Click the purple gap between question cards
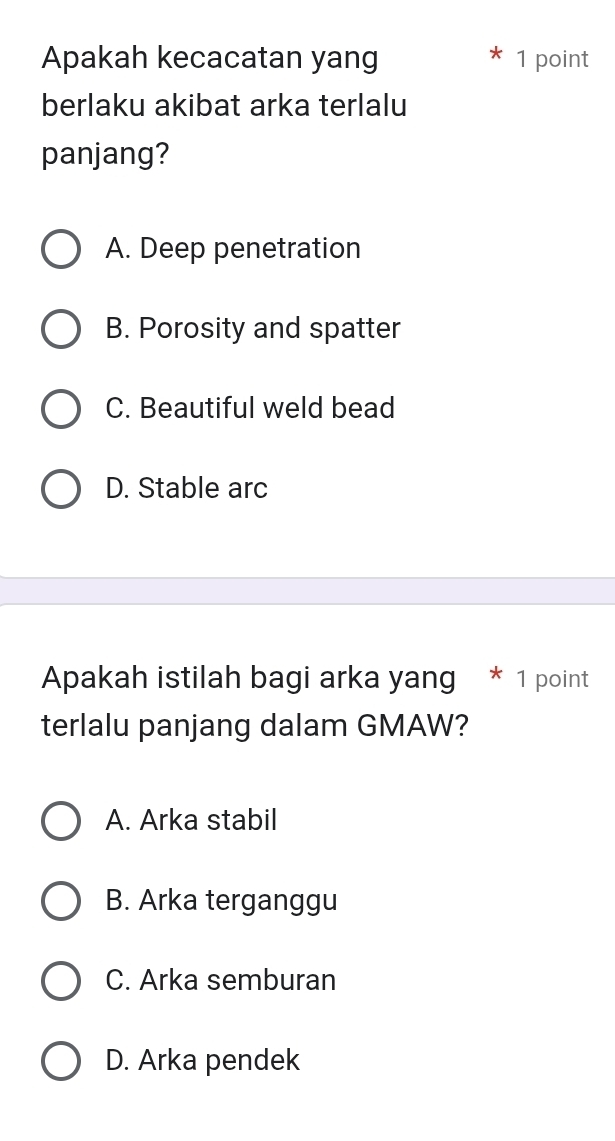 [x=307, y=591]
